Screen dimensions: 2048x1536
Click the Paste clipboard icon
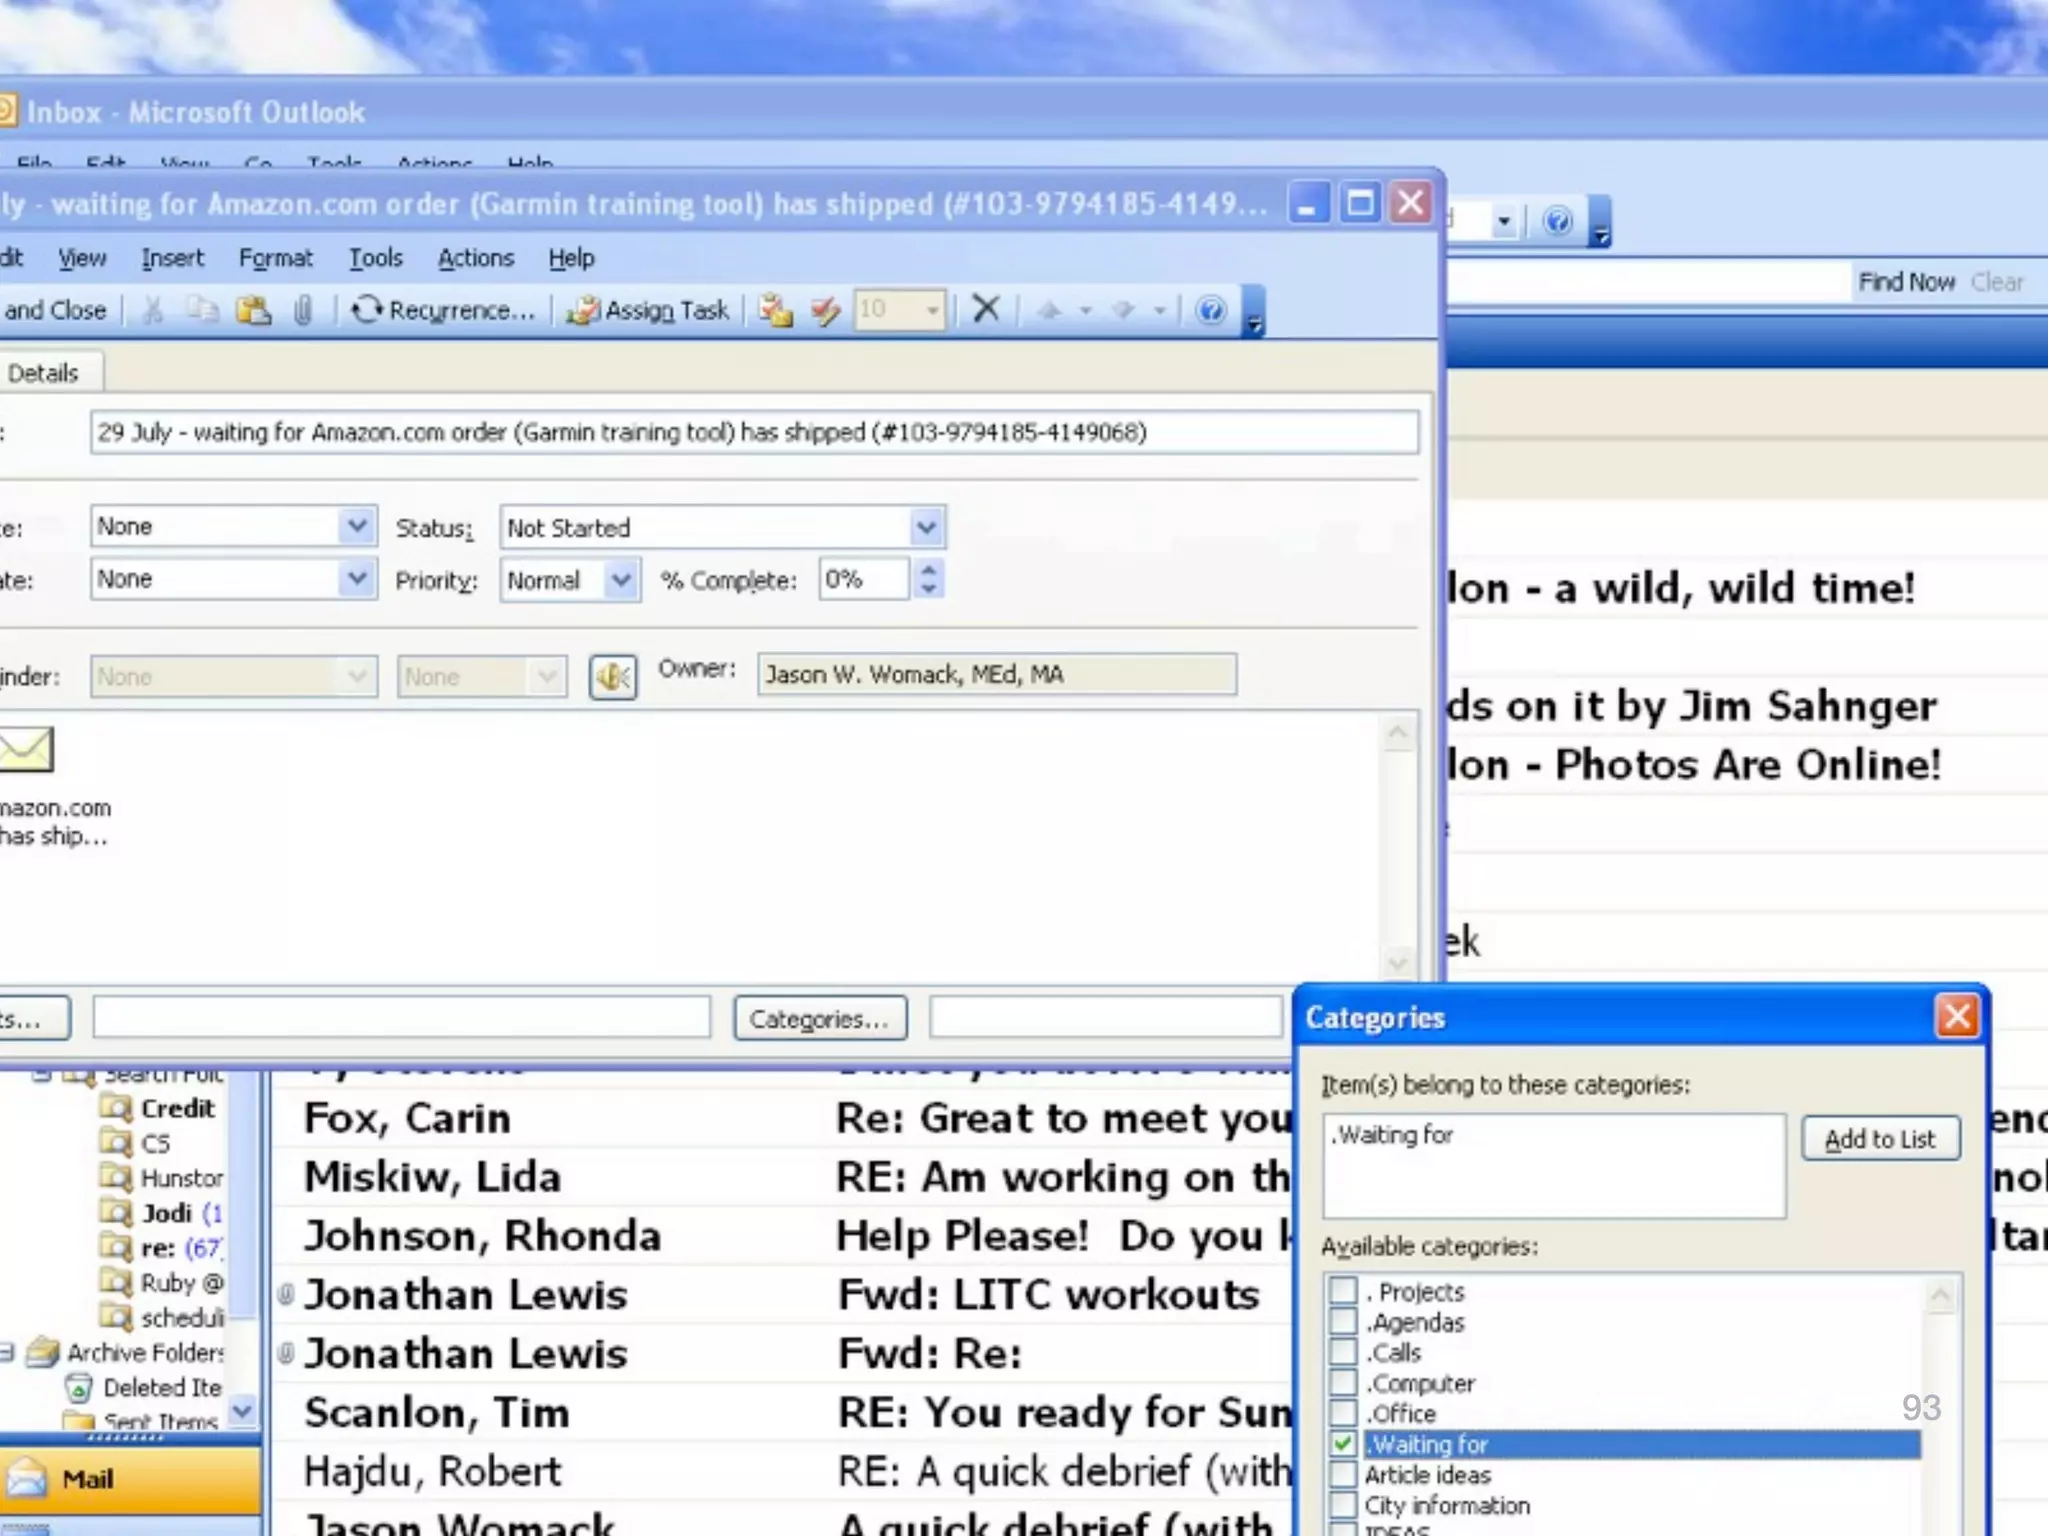[253, 310]
